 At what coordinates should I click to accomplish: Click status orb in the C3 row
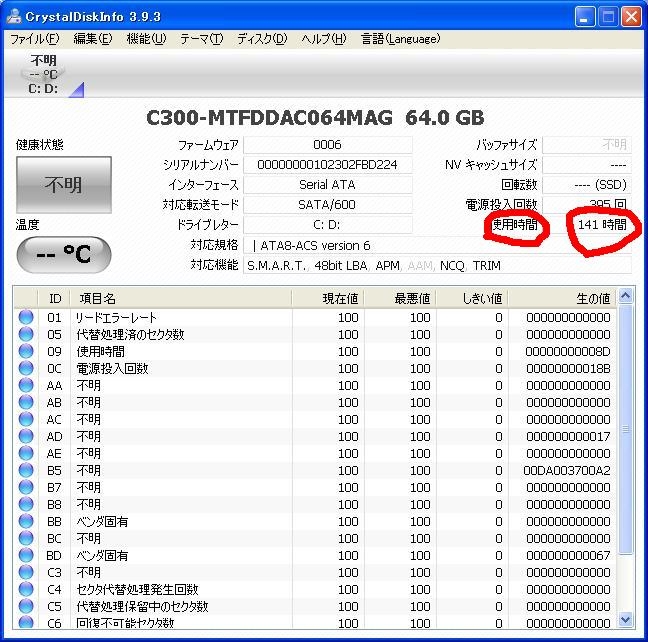click(26, 572)
